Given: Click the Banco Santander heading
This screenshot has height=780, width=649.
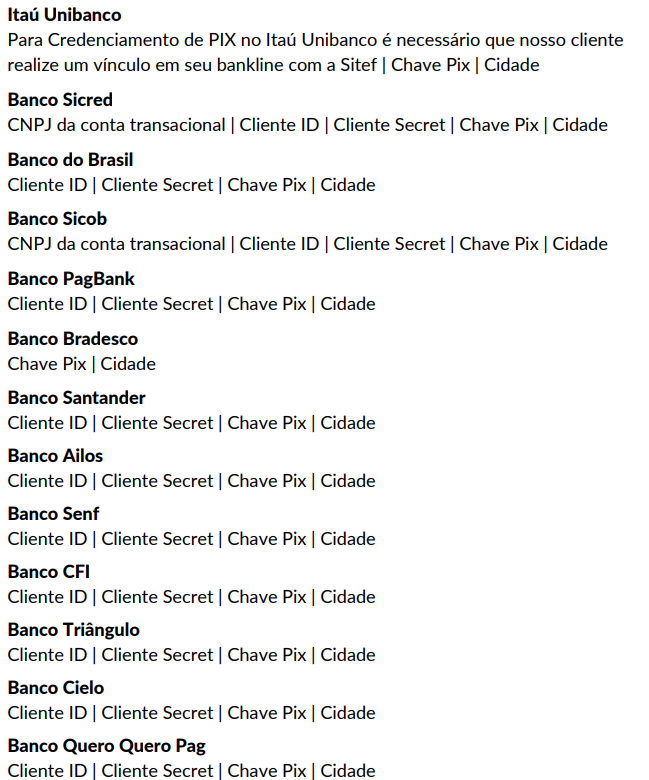Looking at the screenshot, I should click(x=77, y=398).
